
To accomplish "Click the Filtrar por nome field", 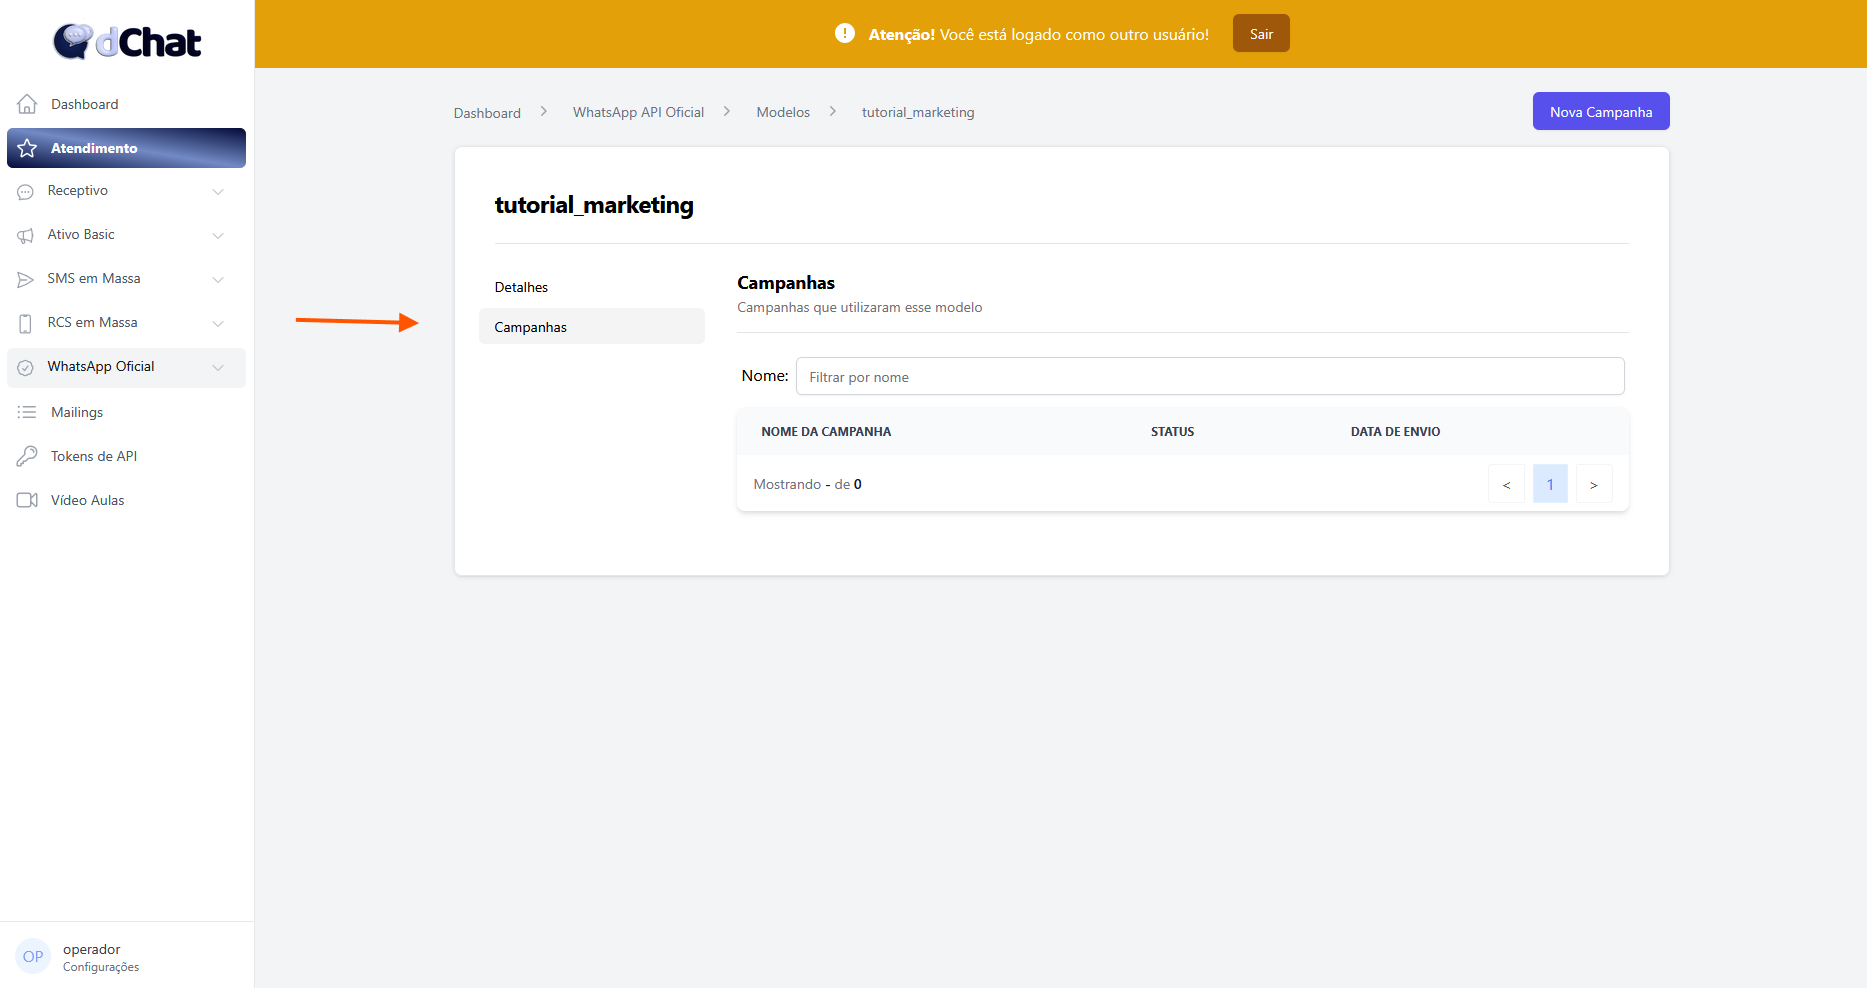I will 1209,377.
